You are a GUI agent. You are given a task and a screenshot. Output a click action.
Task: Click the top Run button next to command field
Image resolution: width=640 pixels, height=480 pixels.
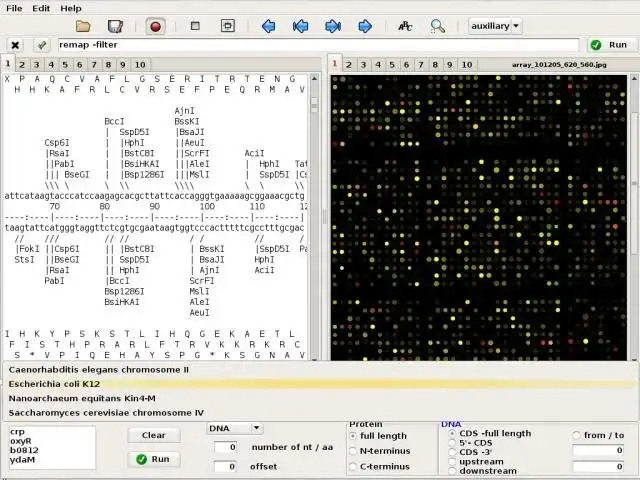pos(609,45)
